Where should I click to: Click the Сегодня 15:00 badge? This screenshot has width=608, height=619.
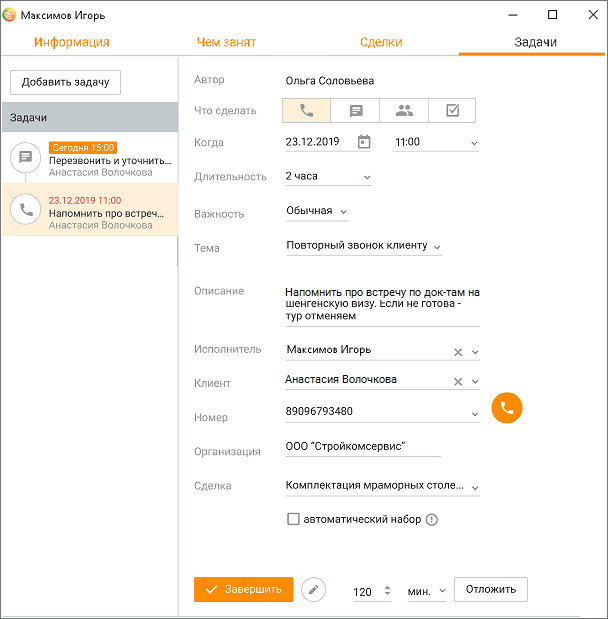(x=83, y=148)
